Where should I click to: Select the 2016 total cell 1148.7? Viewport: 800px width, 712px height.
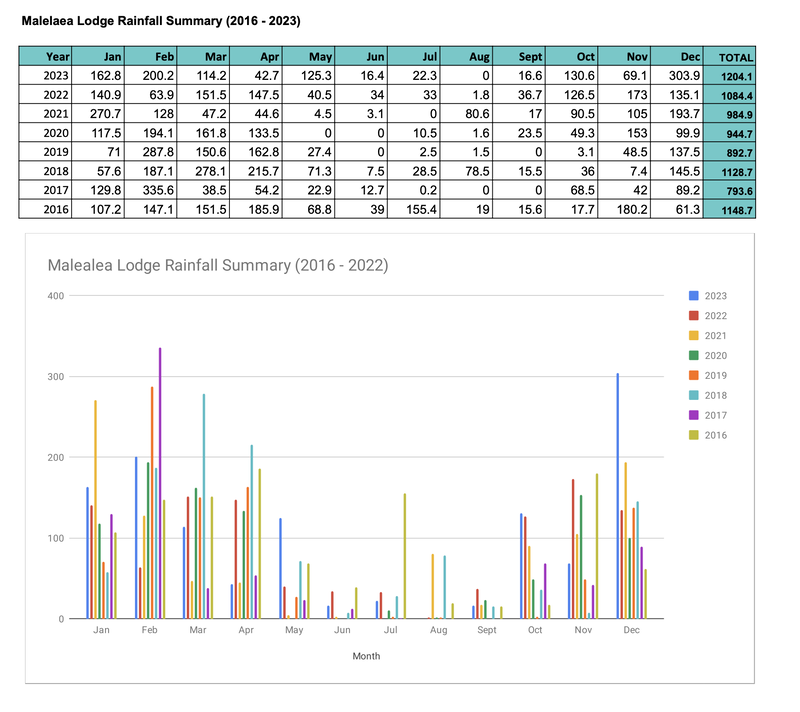pos(729,210)
